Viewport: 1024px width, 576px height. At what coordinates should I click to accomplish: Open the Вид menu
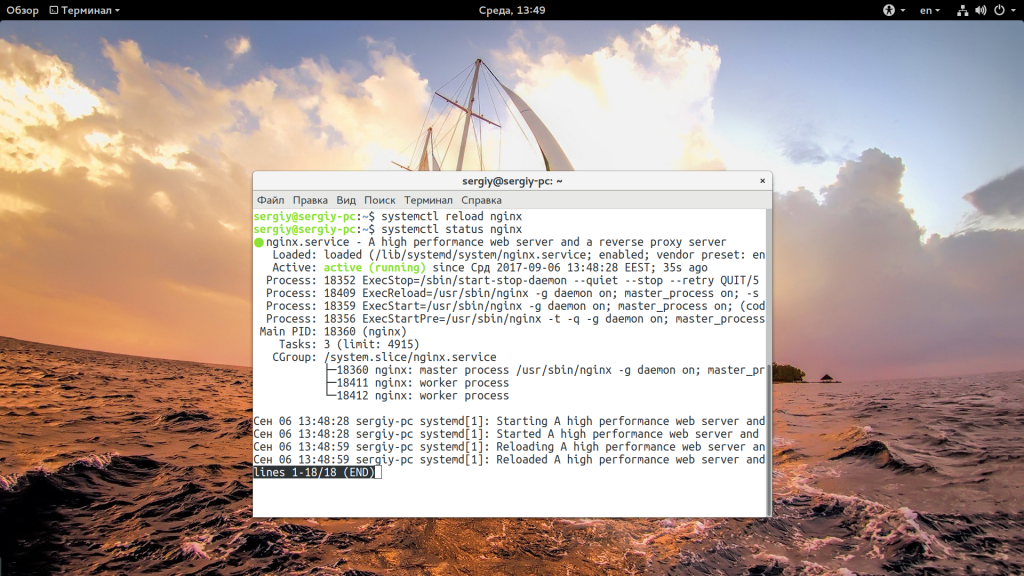[346, 200]
